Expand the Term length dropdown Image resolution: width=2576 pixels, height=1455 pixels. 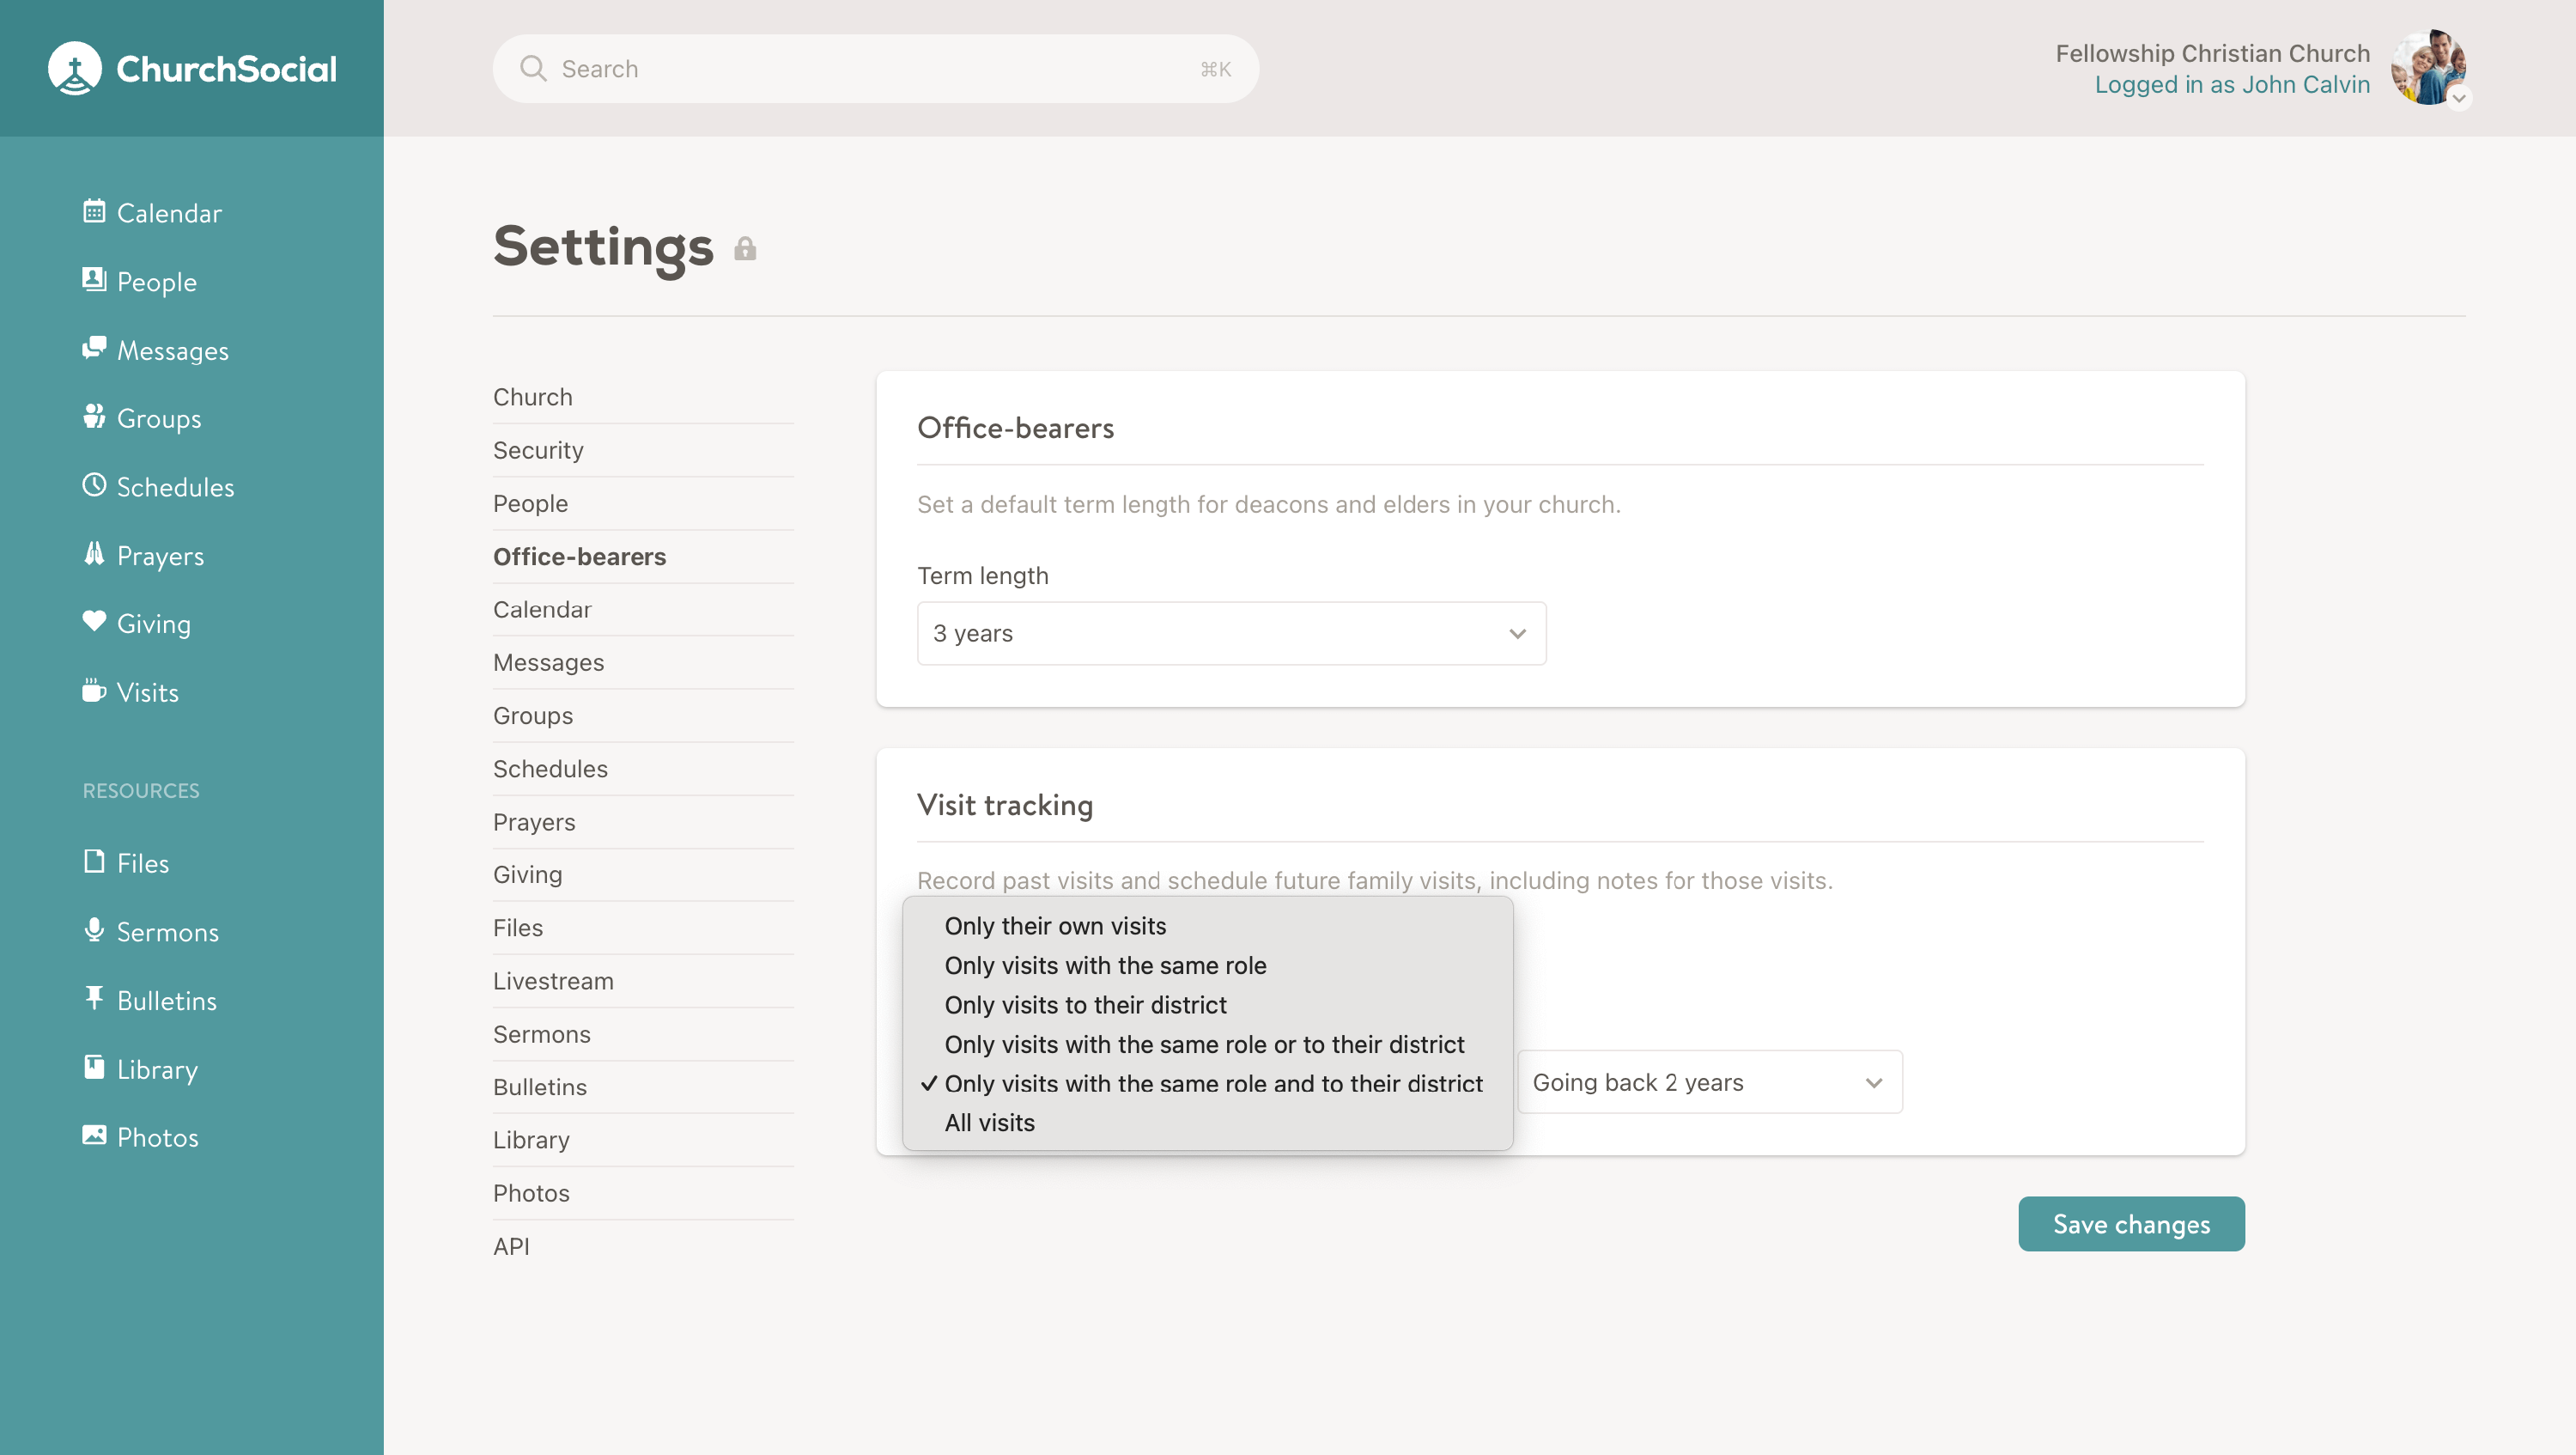[x=1231, y=633]
